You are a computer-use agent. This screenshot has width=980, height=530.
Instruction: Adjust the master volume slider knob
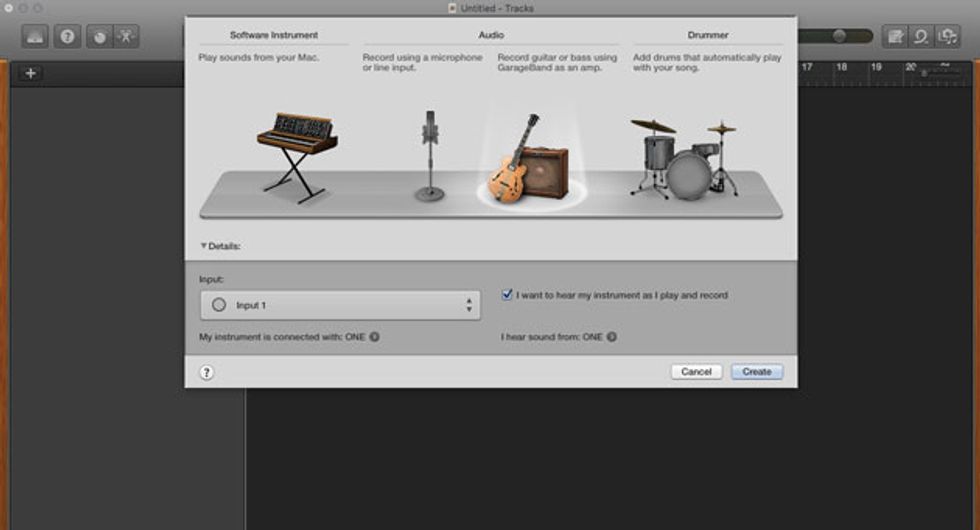point(839,36)
